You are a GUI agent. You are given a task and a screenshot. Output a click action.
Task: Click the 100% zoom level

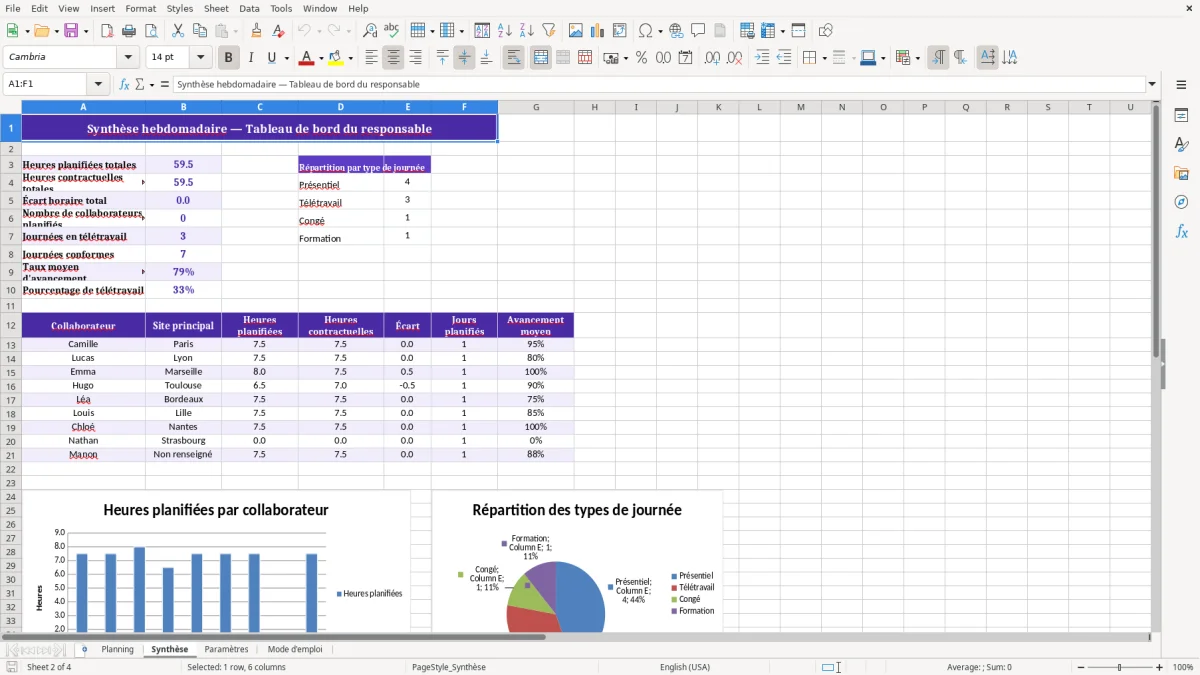click(x=1183, y=667)
